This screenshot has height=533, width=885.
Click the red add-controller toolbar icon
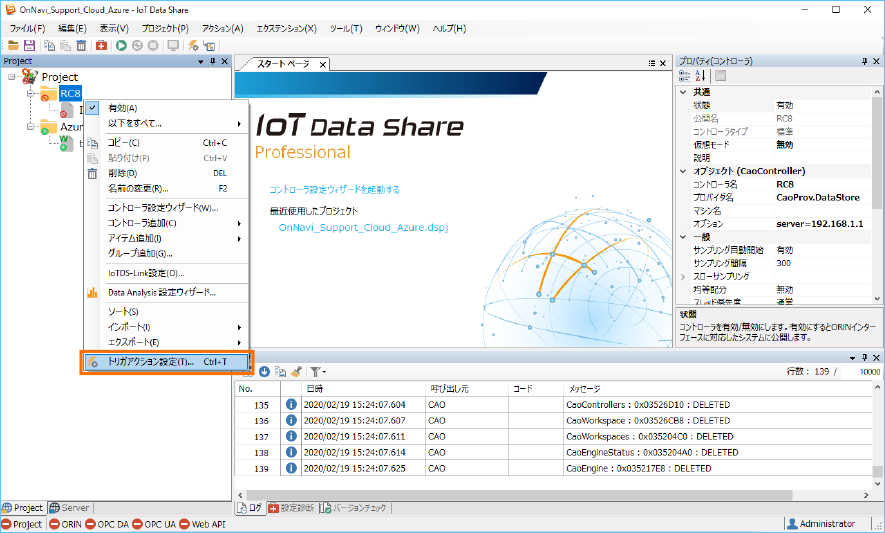click(102, 45)
